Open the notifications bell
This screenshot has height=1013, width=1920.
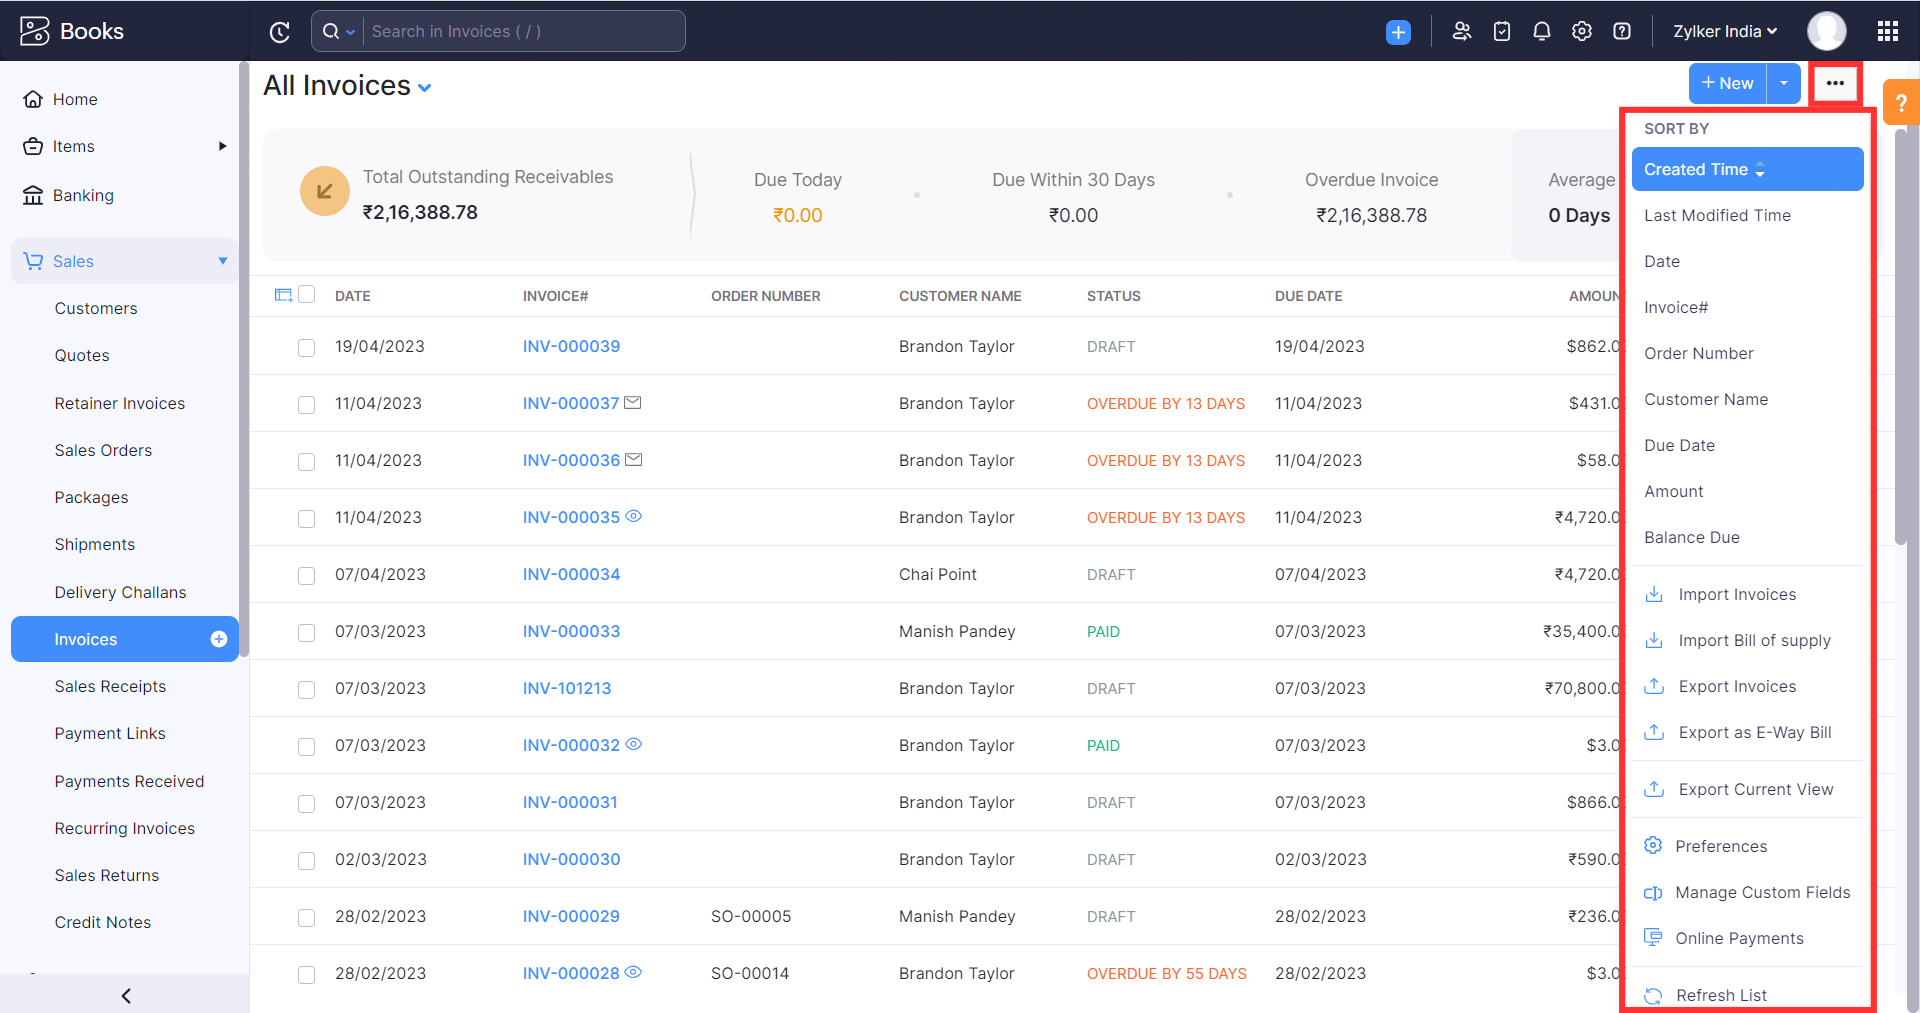click(x=1541, y=31)
